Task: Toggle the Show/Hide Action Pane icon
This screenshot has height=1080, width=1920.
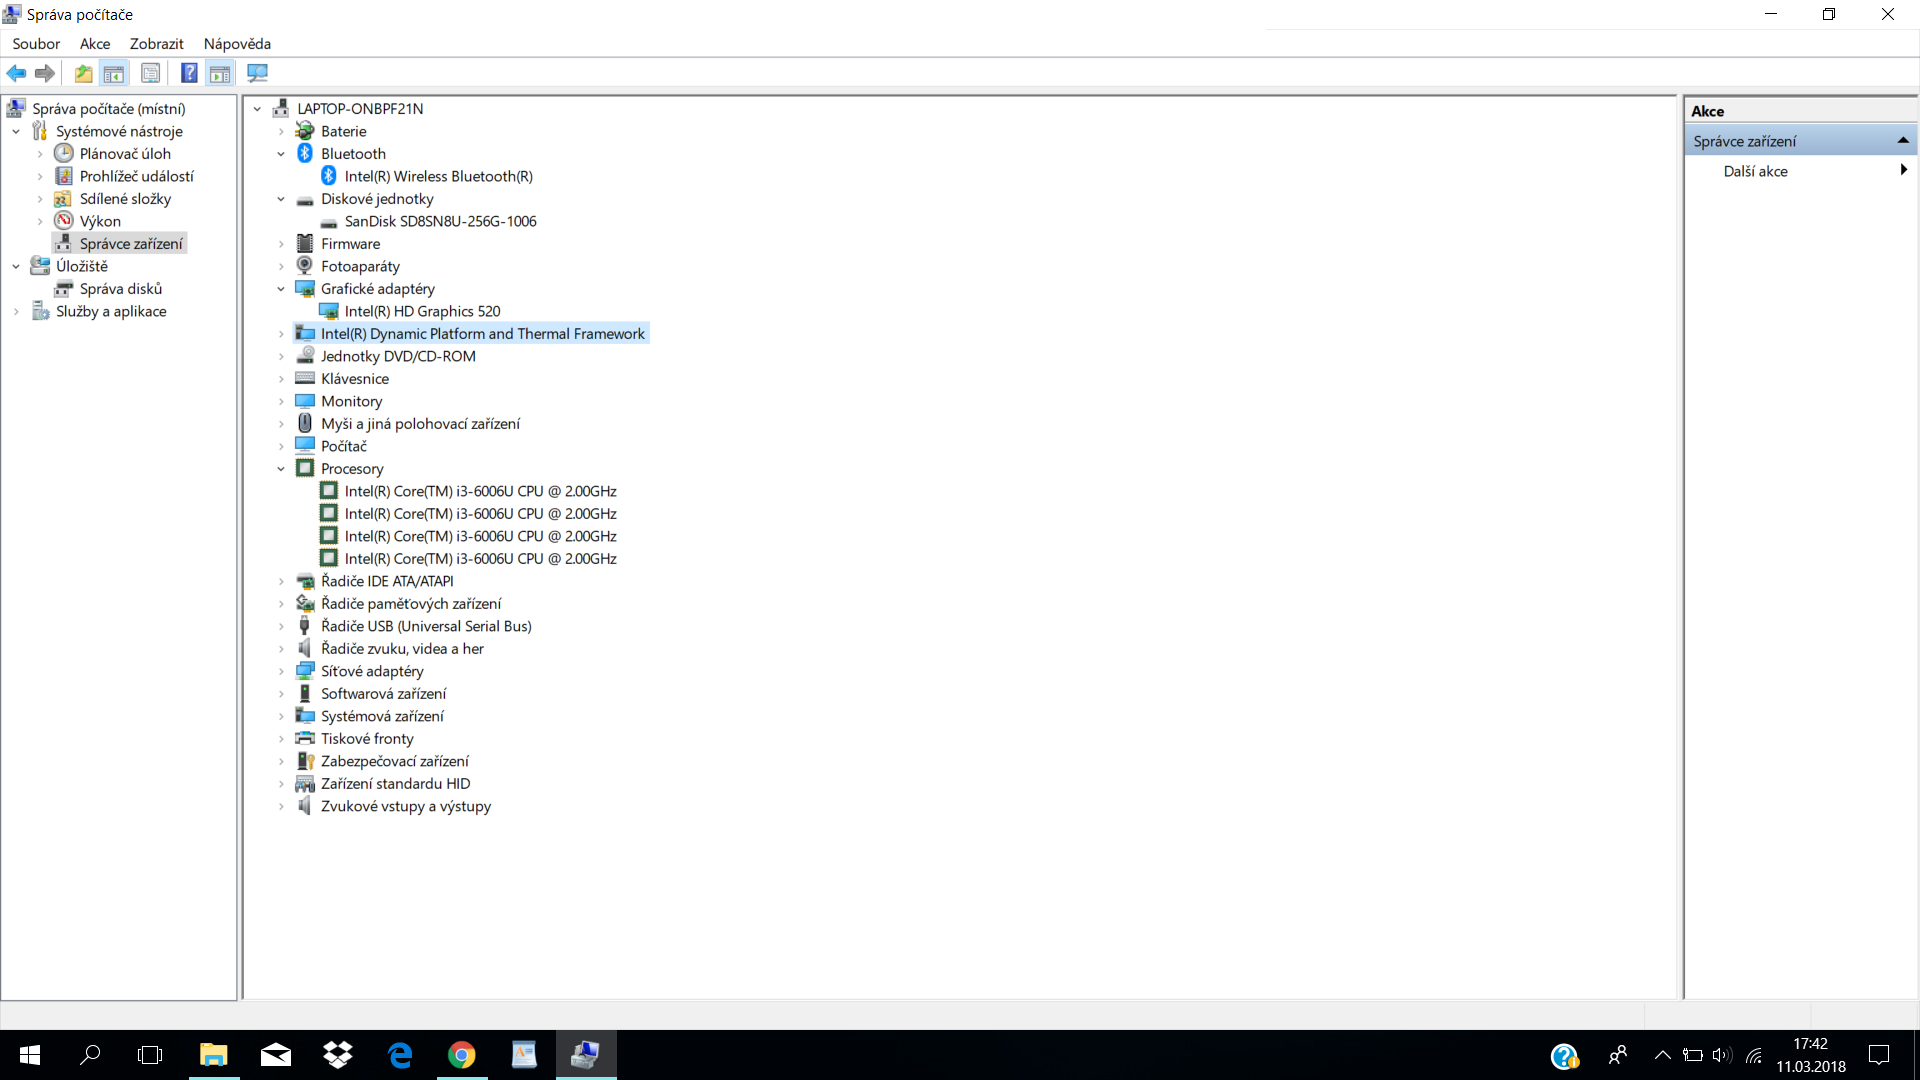Action: (x=220, y=73)
